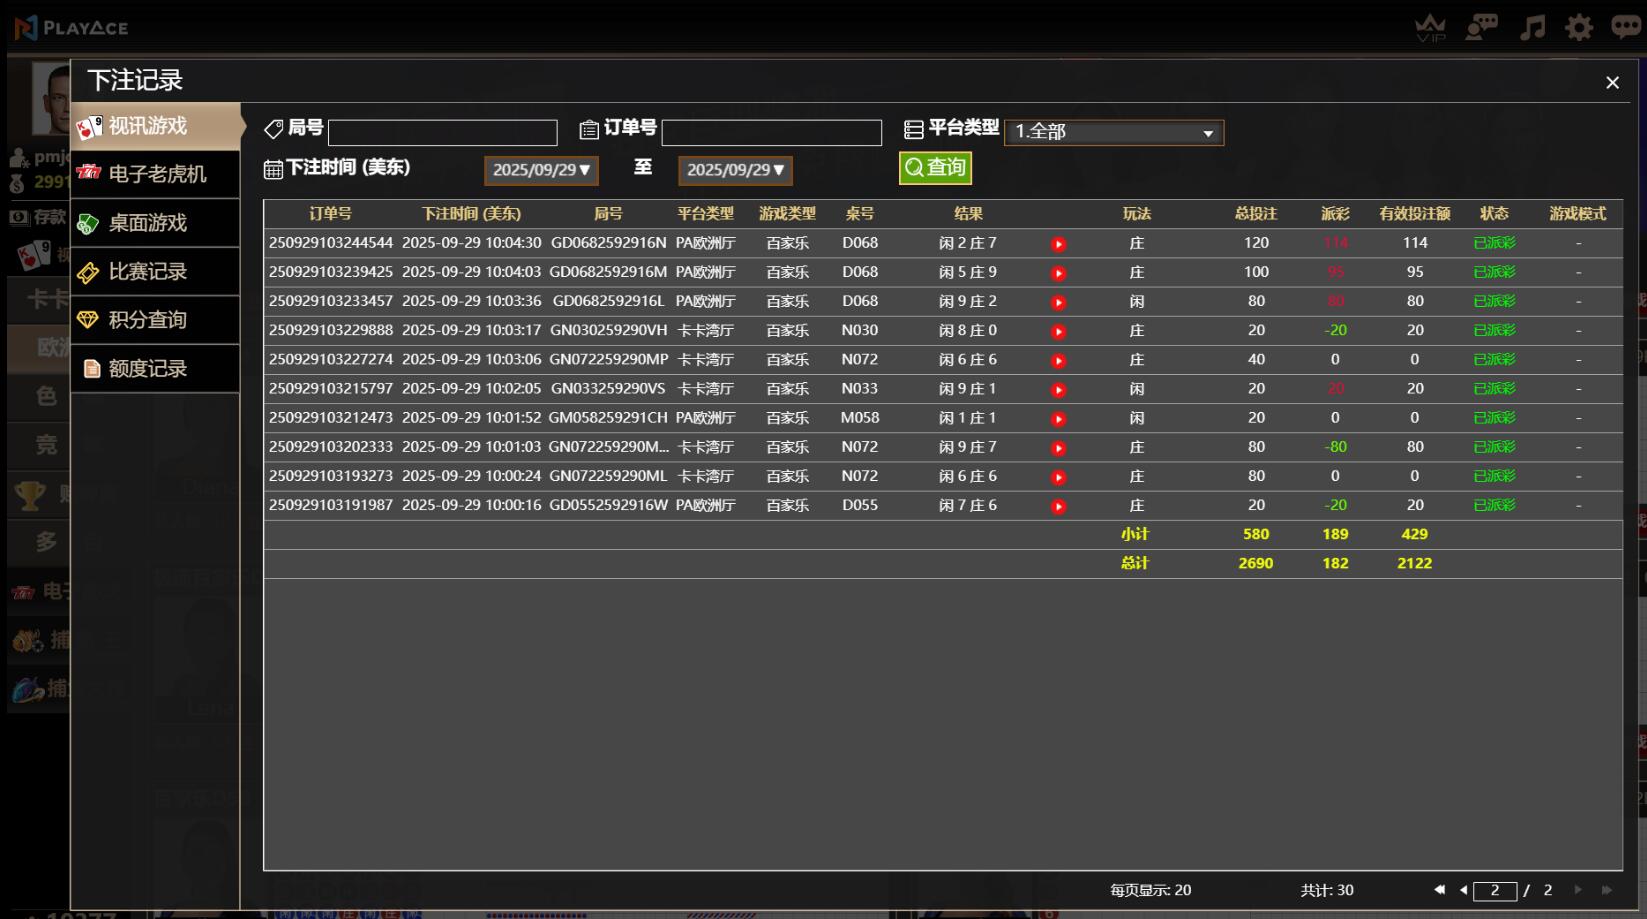The width and height of the screenshot is (1647, 919).
Task: Open the start date picker dropdown
Action: point(541,170)
